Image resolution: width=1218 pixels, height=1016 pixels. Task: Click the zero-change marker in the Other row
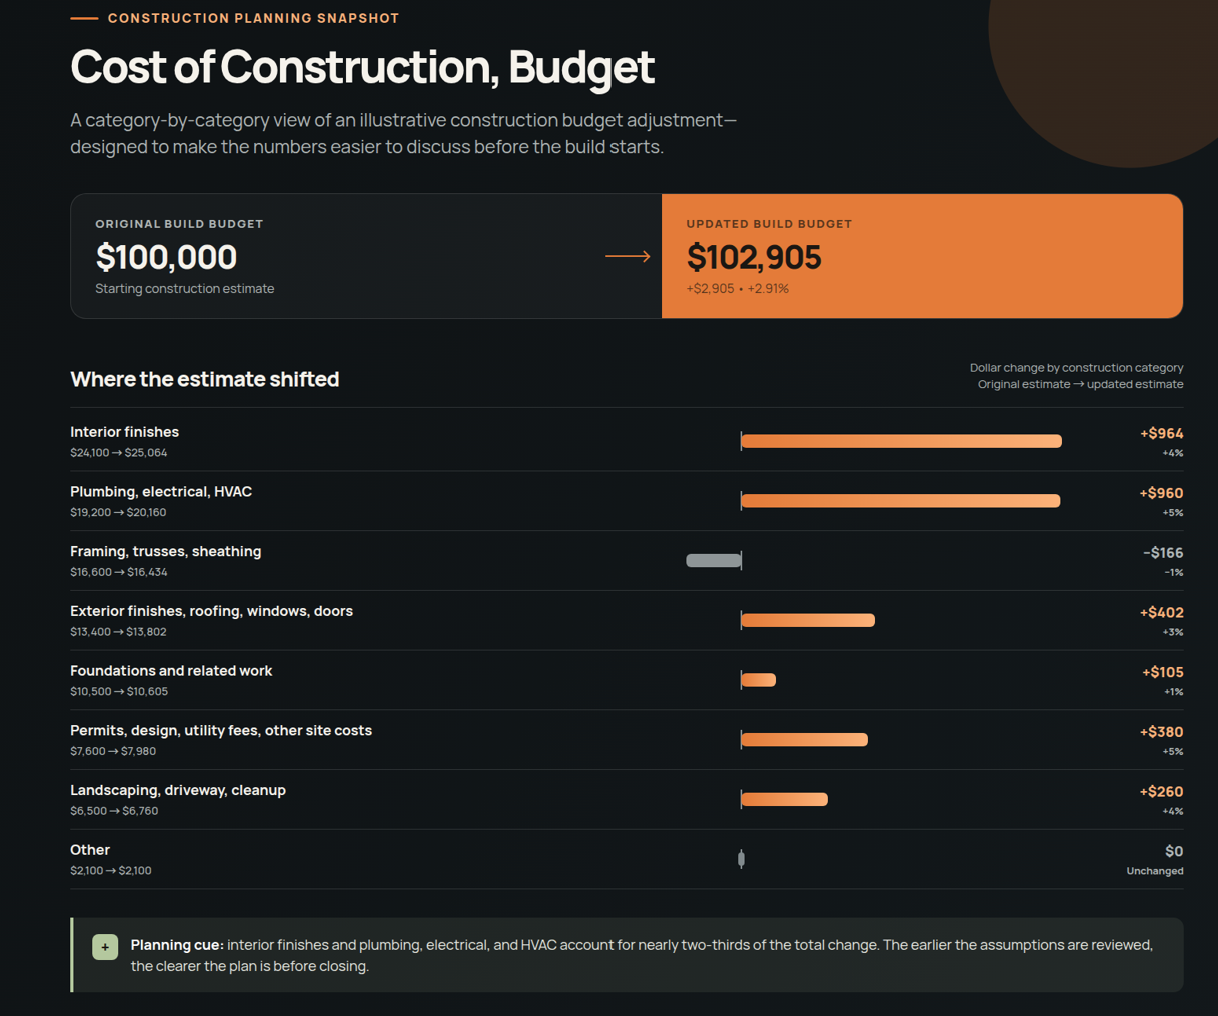741,859
